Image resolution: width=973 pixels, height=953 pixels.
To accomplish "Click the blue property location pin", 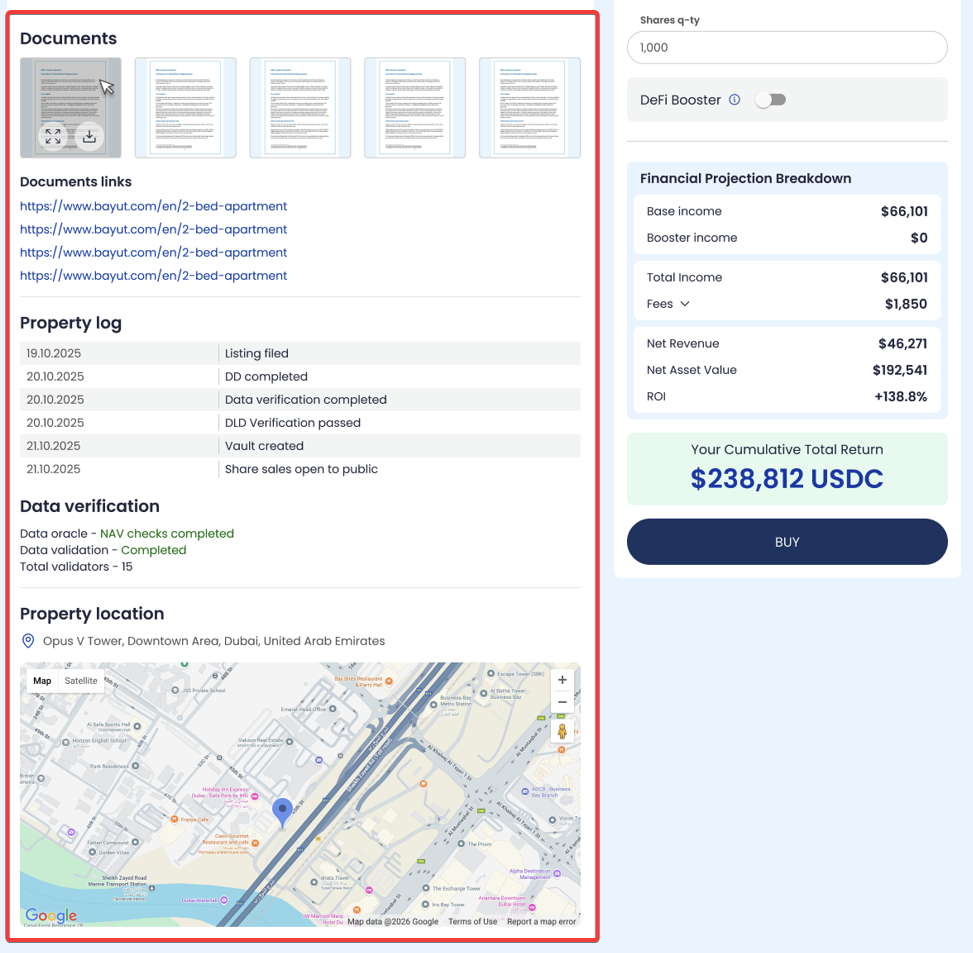I will click(x=283, y=811).
